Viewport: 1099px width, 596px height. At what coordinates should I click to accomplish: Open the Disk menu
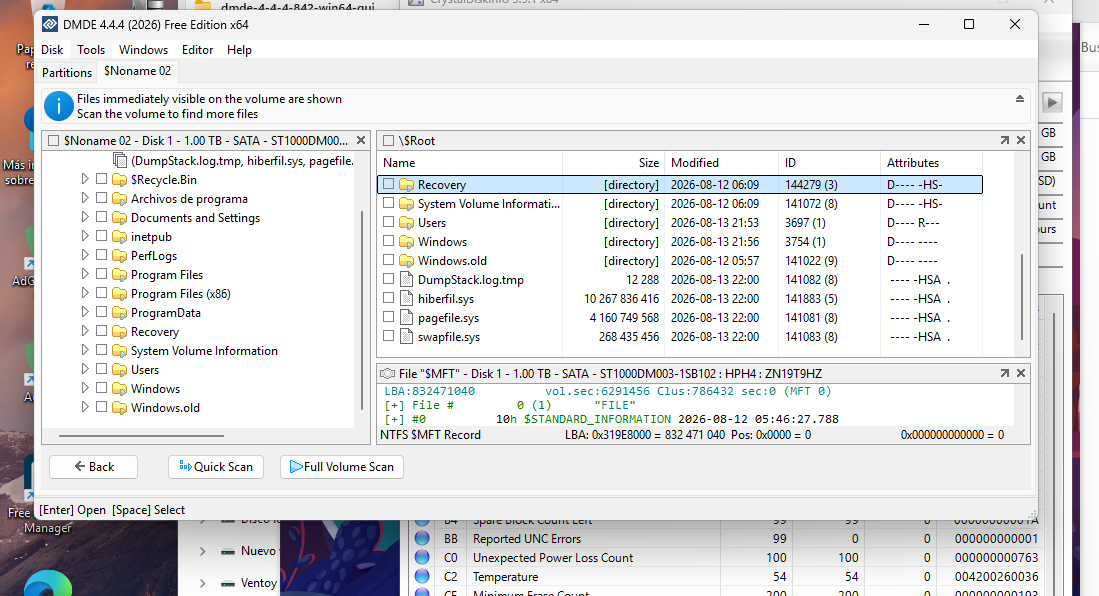tap(52, 50)
